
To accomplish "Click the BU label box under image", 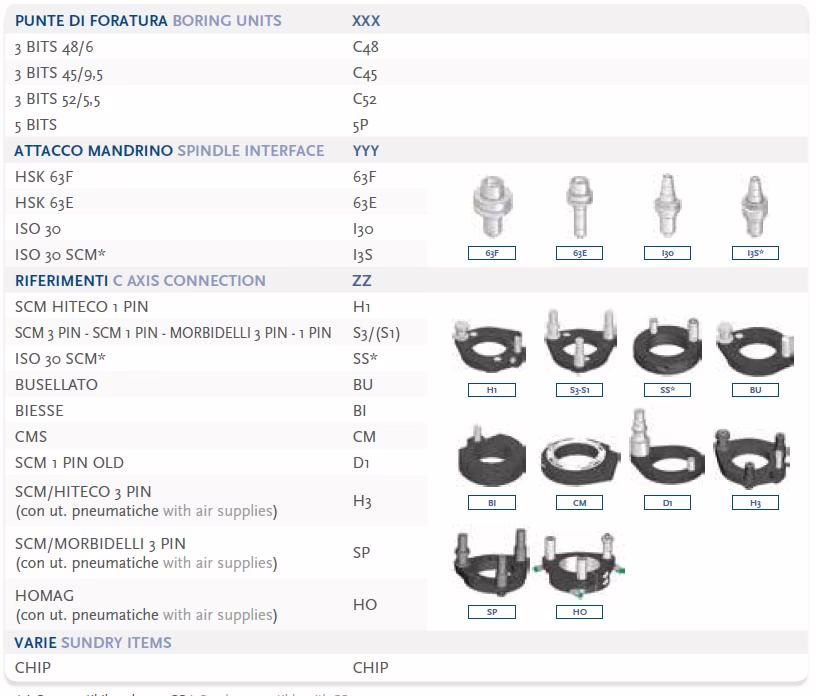I will click(x=755, y=390).
